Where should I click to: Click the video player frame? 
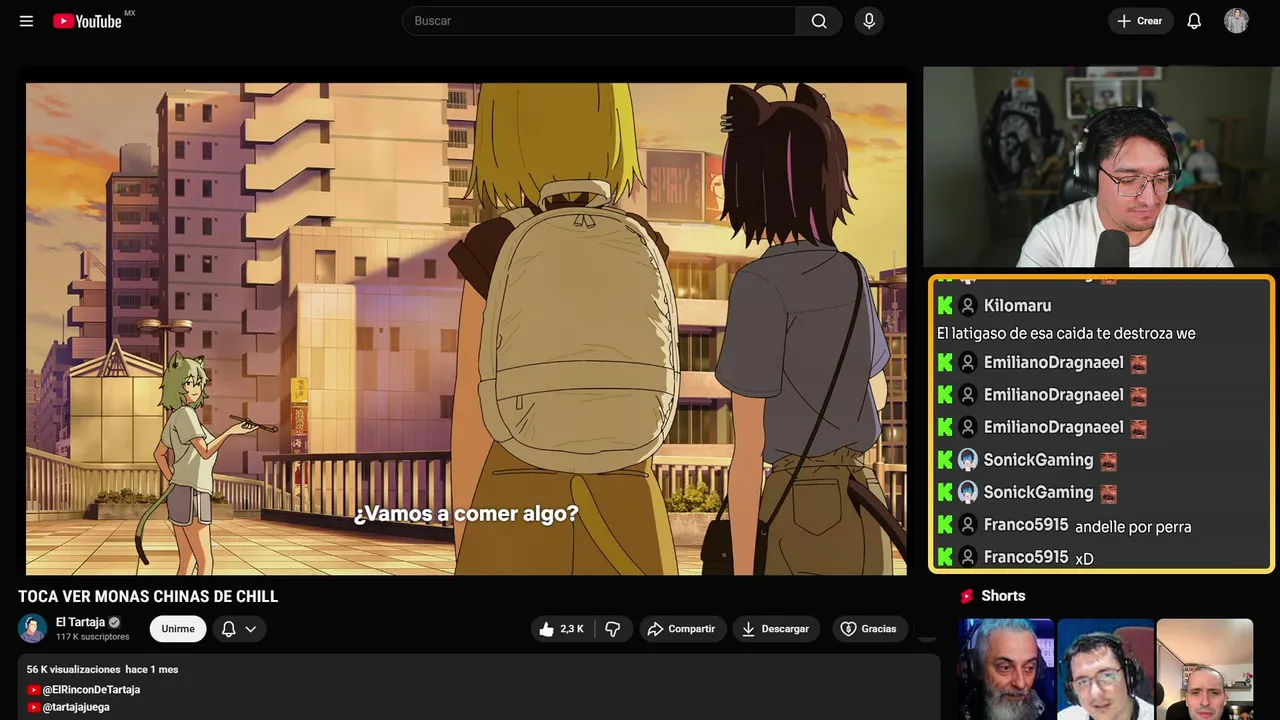tap(466, 329)
